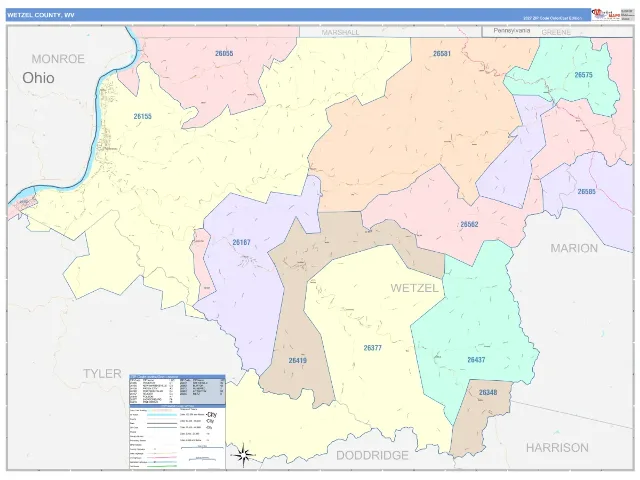Click ZIP code label 26581

pyautogui.click(x=442, y=53)
